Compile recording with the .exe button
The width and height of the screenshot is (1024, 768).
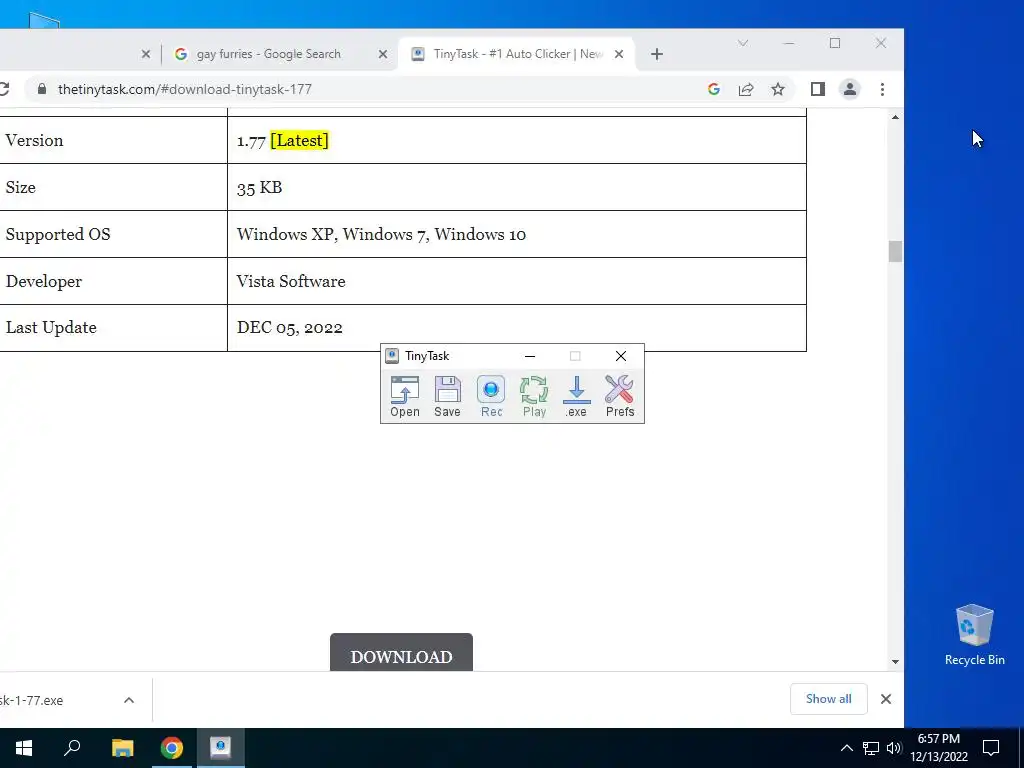(576, 396)
